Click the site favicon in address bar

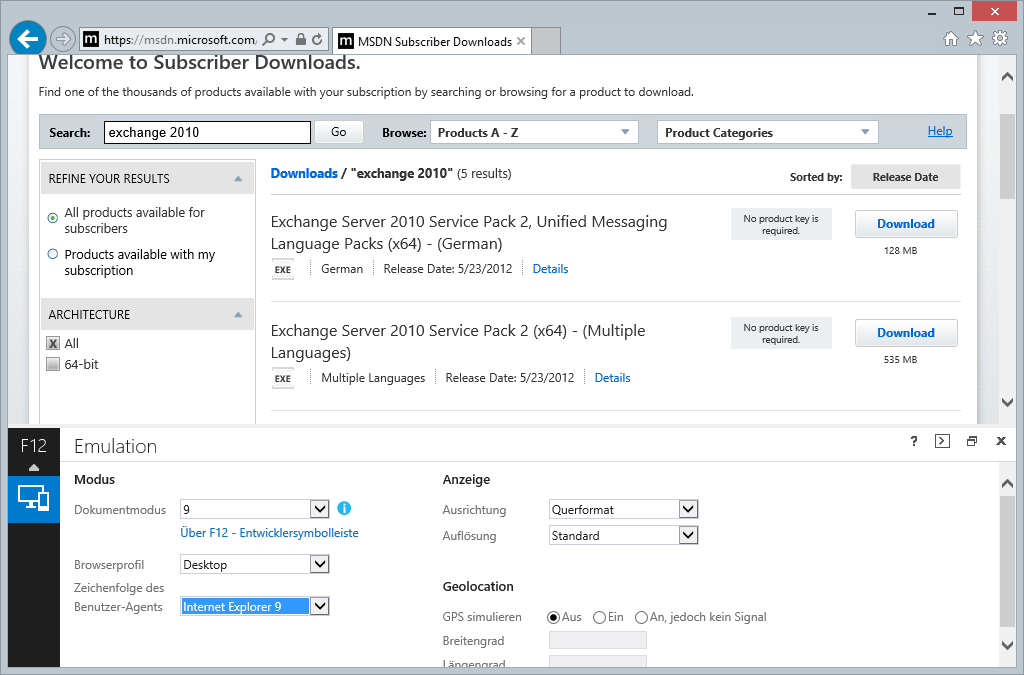(x=91, y=39)
